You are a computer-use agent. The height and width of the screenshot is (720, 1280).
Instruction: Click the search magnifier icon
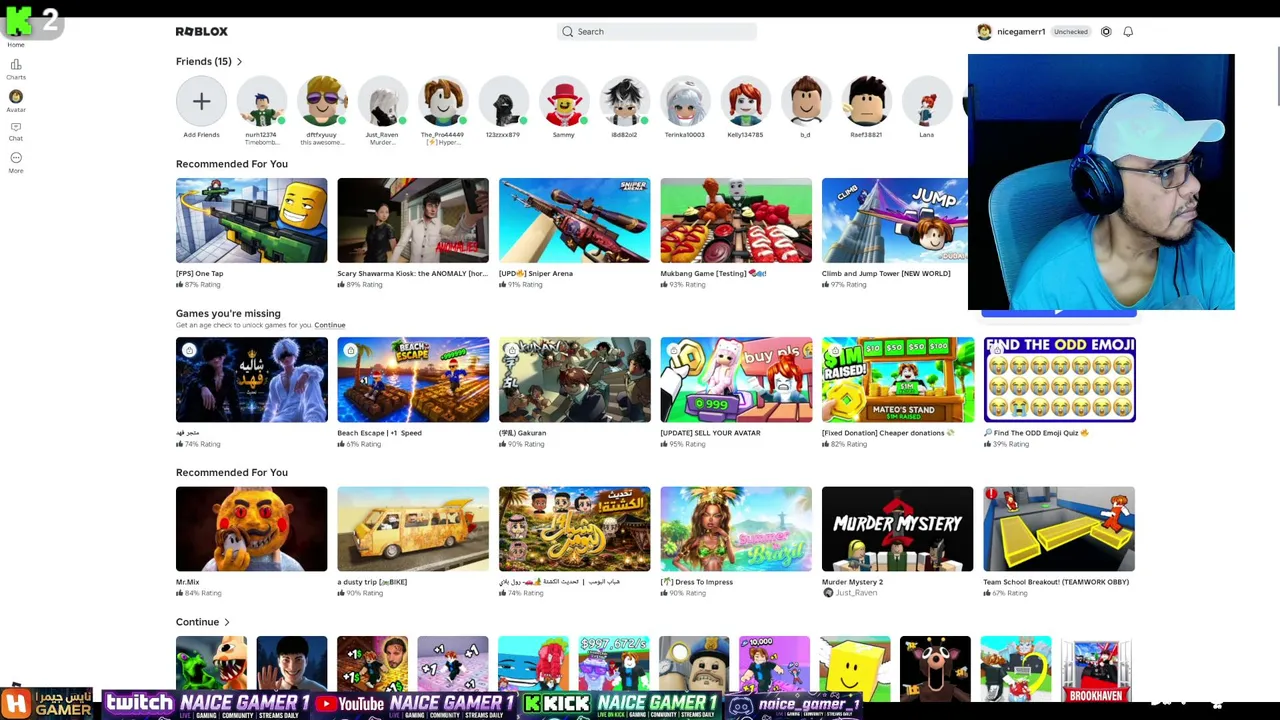point(568,32)
